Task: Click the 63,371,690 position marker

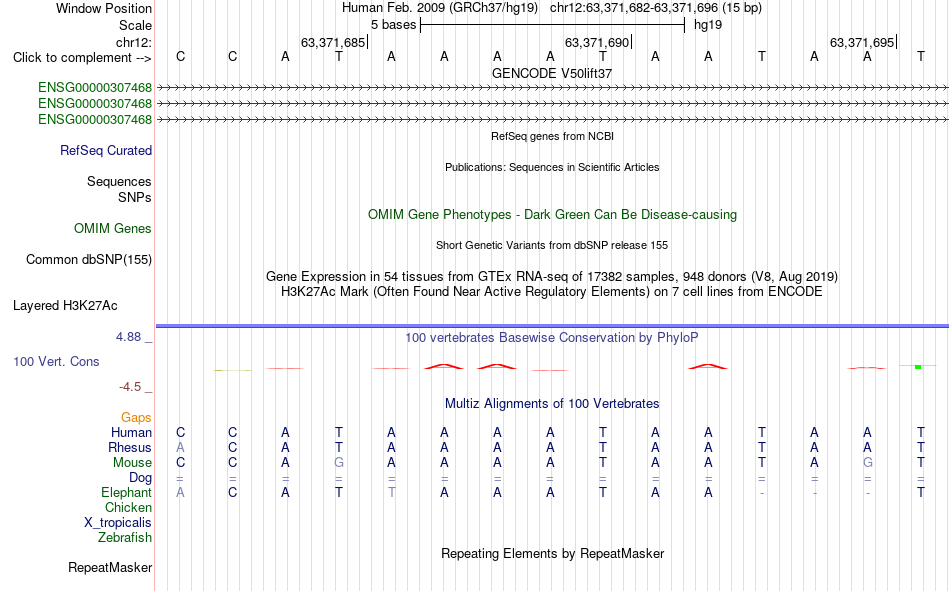Action: [598, 42]
